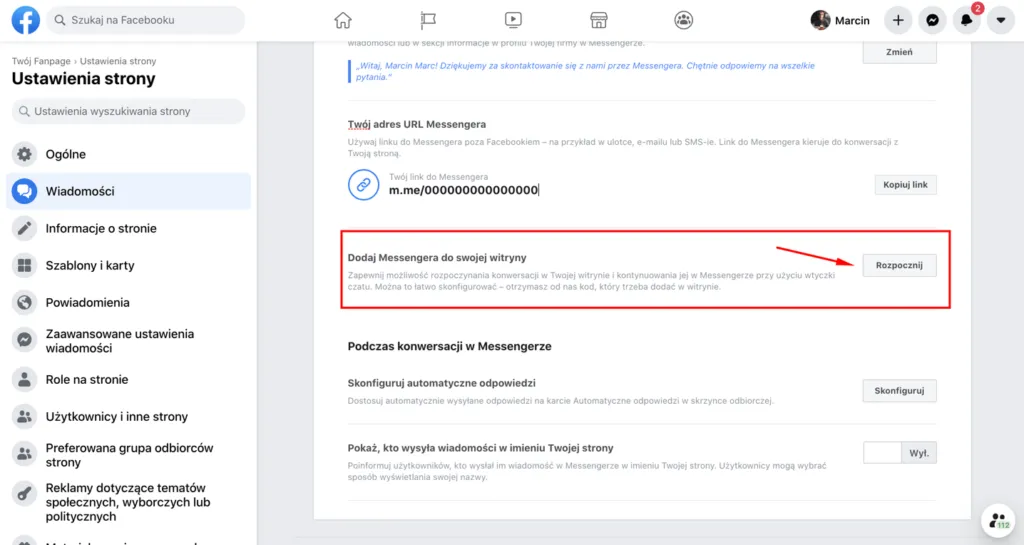Click Rozpocznij to add Messenger to site
The height and width of the screenshot is (545, 1024).
point(899,266)
